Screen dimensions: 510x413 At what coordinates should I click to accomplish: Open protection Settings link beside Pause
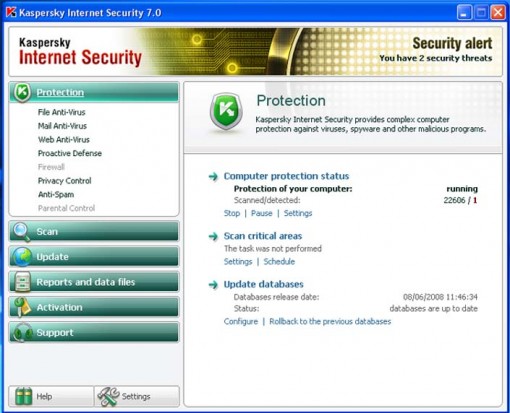[298, 213]
